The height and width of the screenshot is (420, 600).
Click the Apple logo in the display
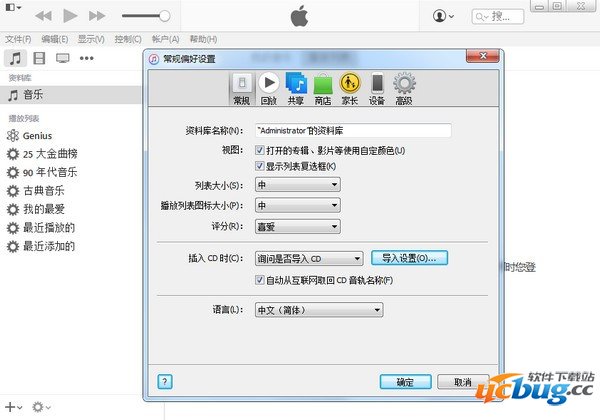pyautogui.click(x=299, y=16)
